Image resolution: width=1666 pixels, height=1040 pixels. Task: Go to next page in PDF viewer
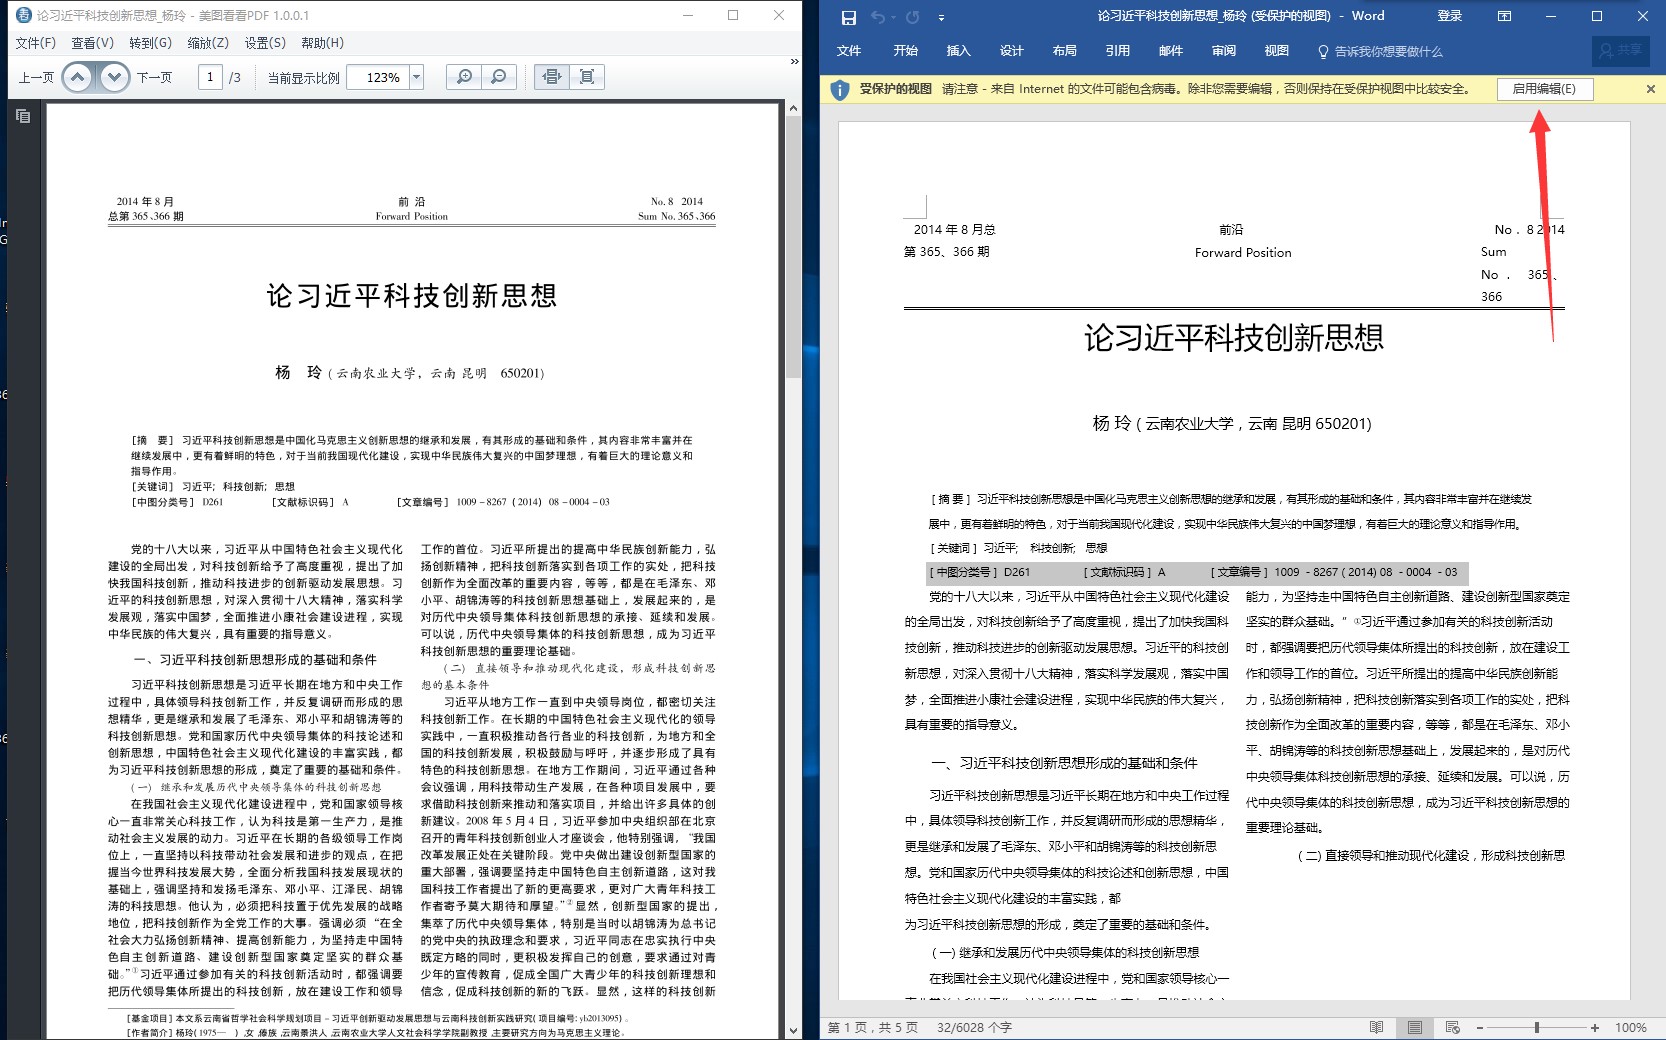coord(114,77)
